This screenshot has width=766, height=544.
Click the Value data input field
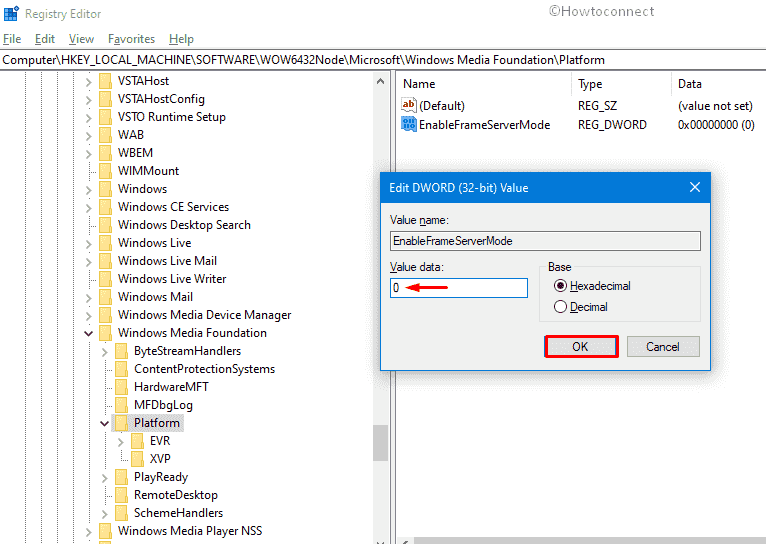(x=459, y=288)
